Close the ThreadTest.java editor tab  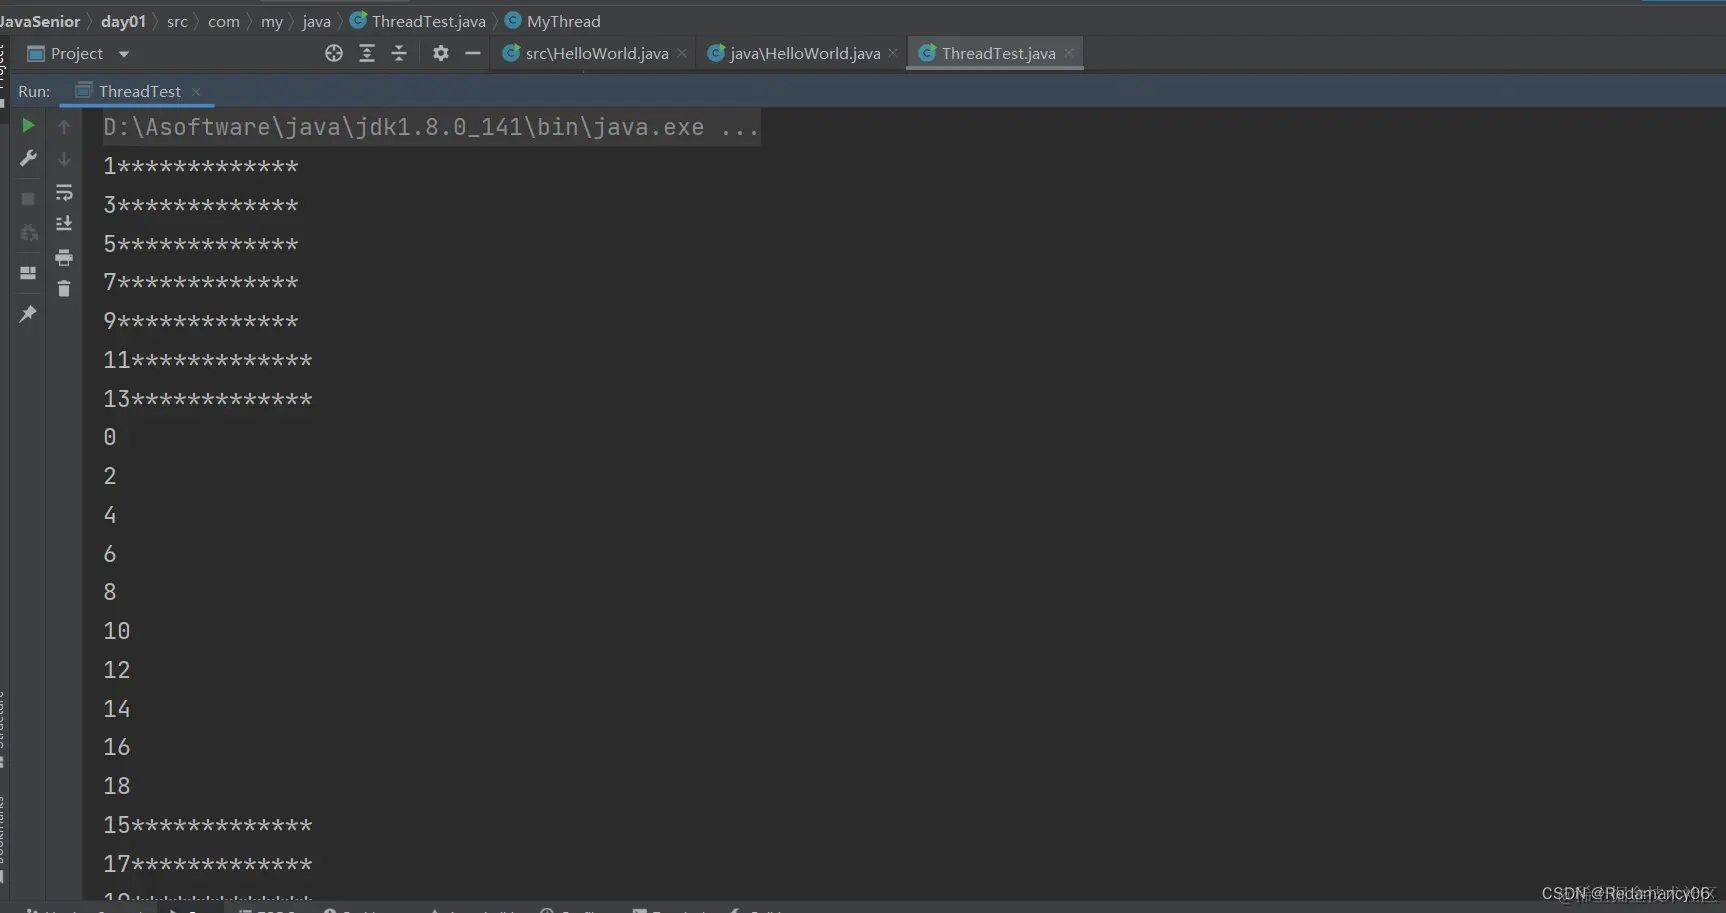pos(1069,53)
